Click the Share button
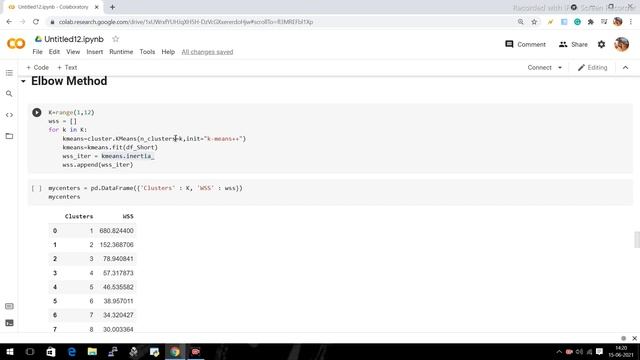 click(x=573, y=44)
